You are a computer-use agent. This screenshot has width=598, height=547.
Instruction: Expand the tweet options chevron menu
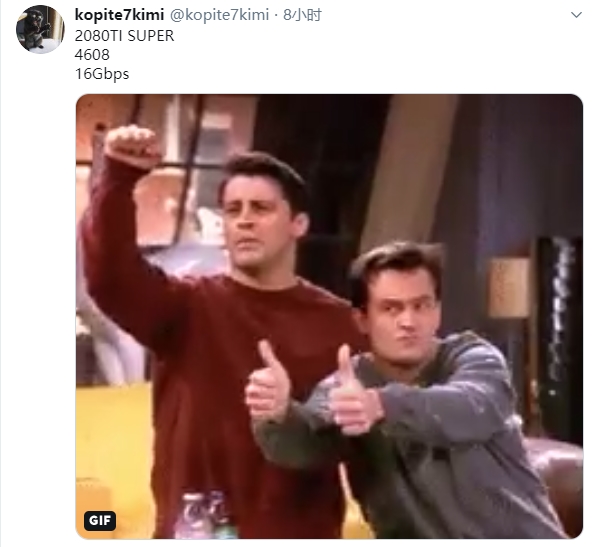pyautogui.click(x=576, y=15)
